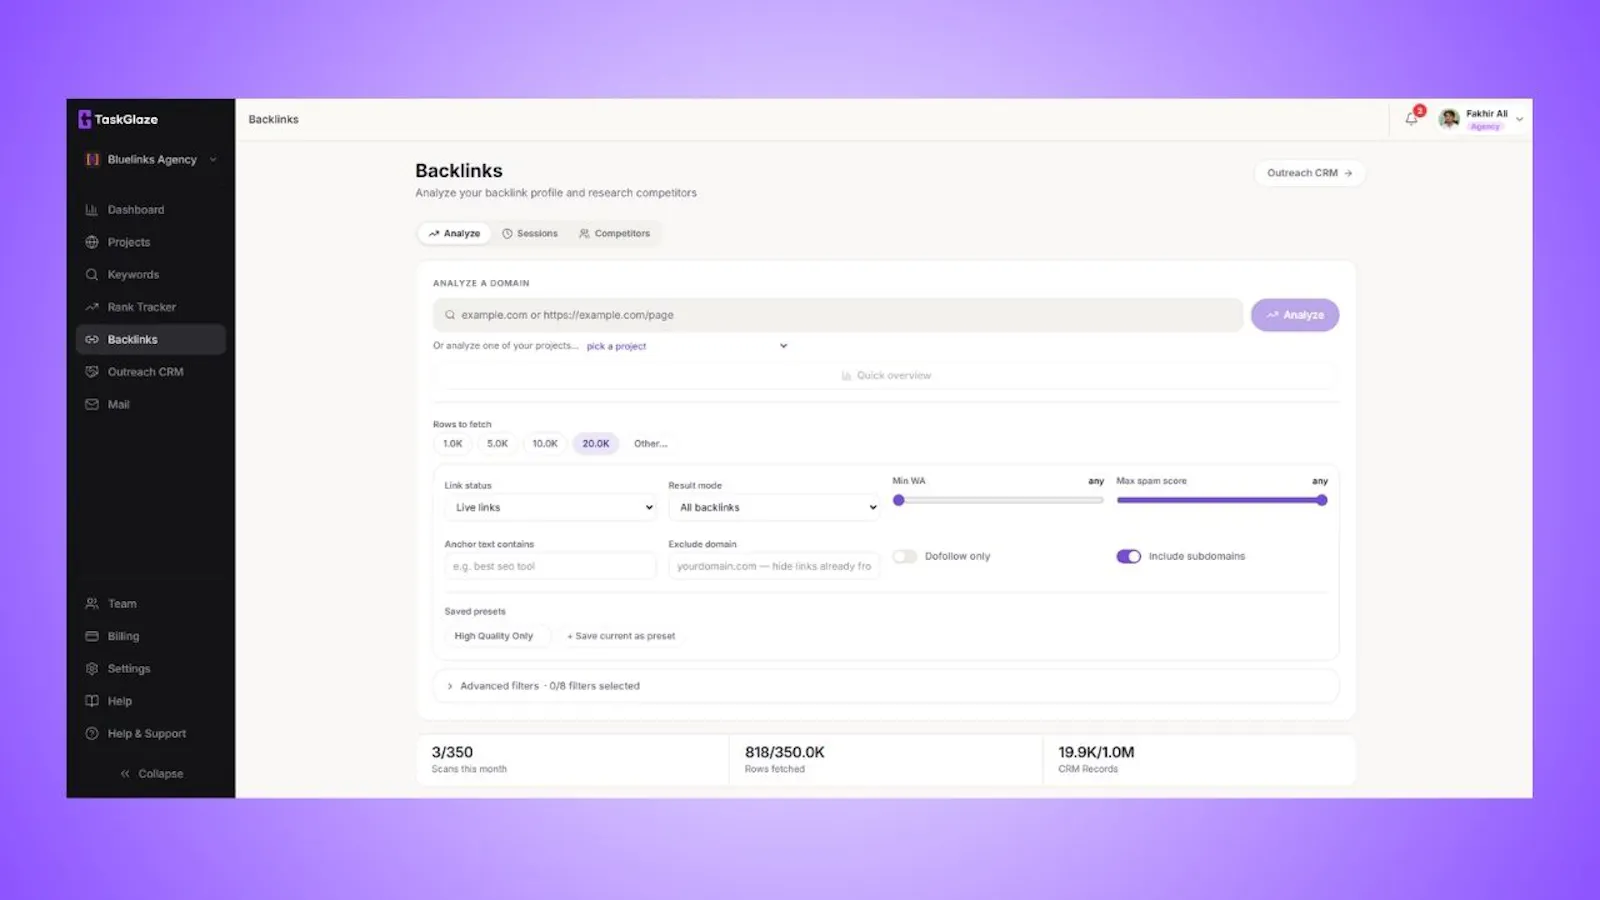This screenshot has width=1600, height=900.
Task: Select 20.0K rows to fetch
Action: tap(596, 444)
